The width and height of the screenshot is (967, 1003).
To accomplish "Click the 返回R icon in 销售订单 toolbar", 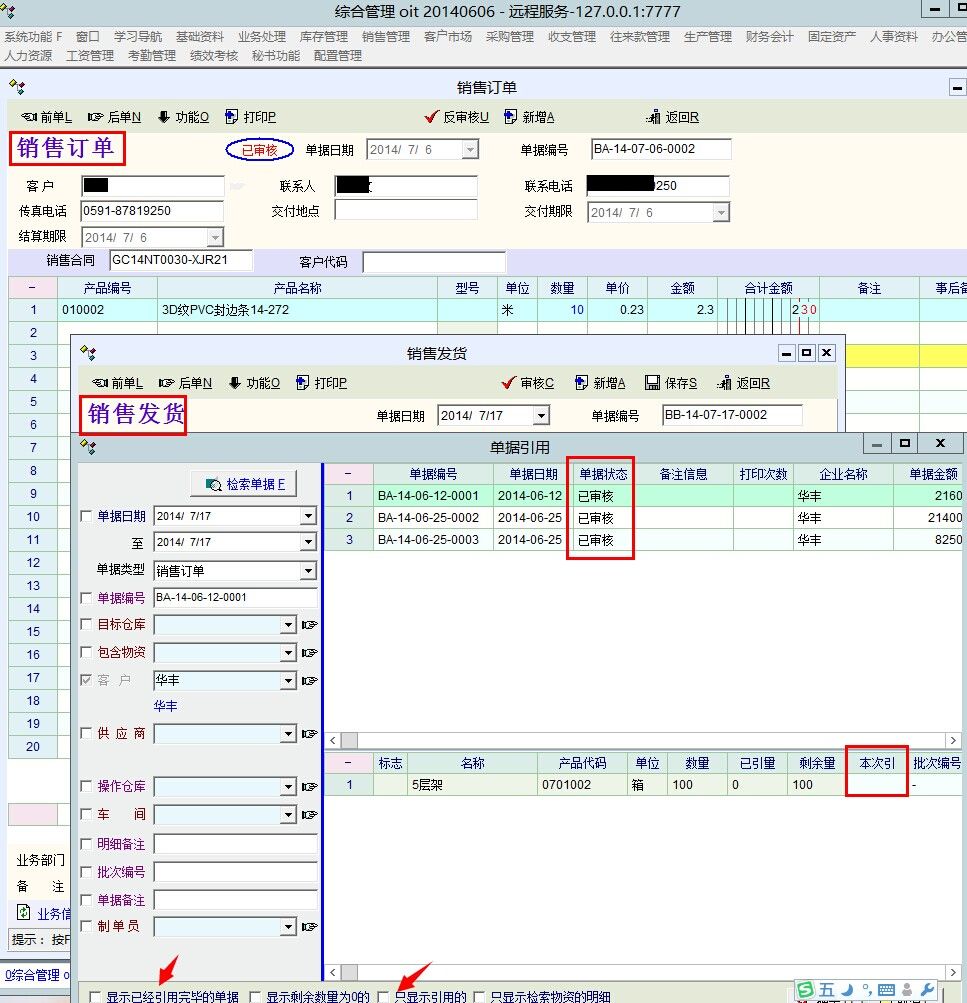I will [654, 117].
